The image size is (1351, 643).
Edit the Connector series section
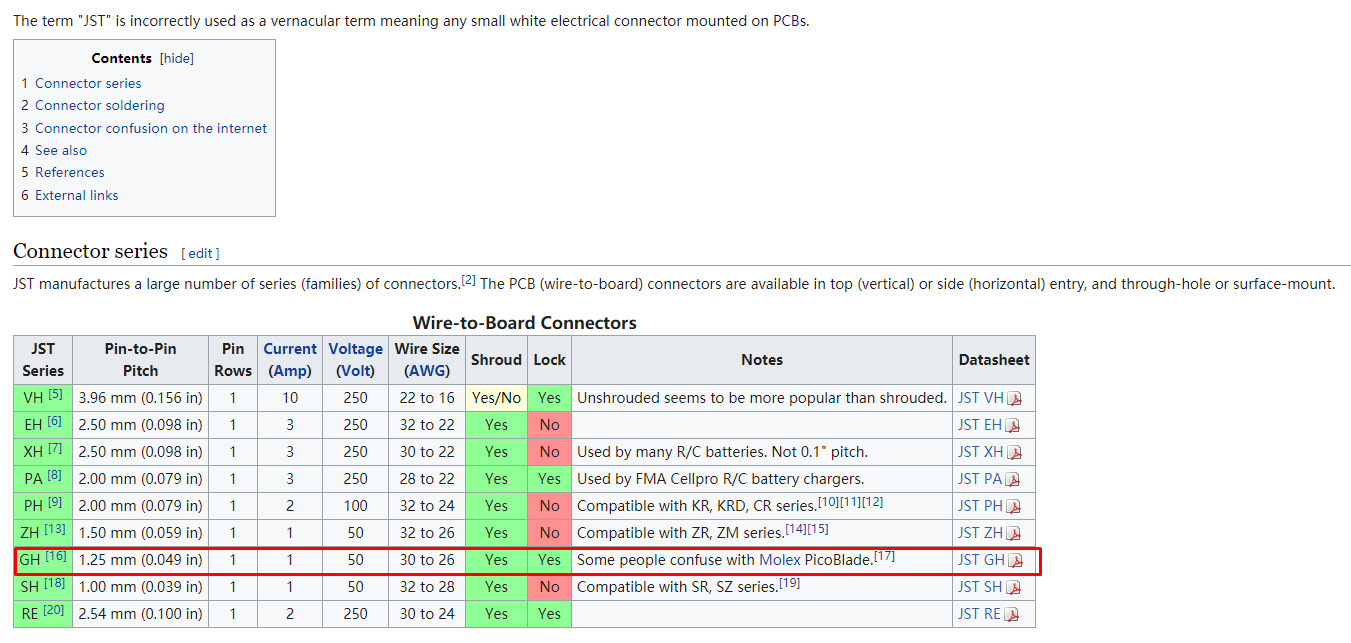[202, 253]
